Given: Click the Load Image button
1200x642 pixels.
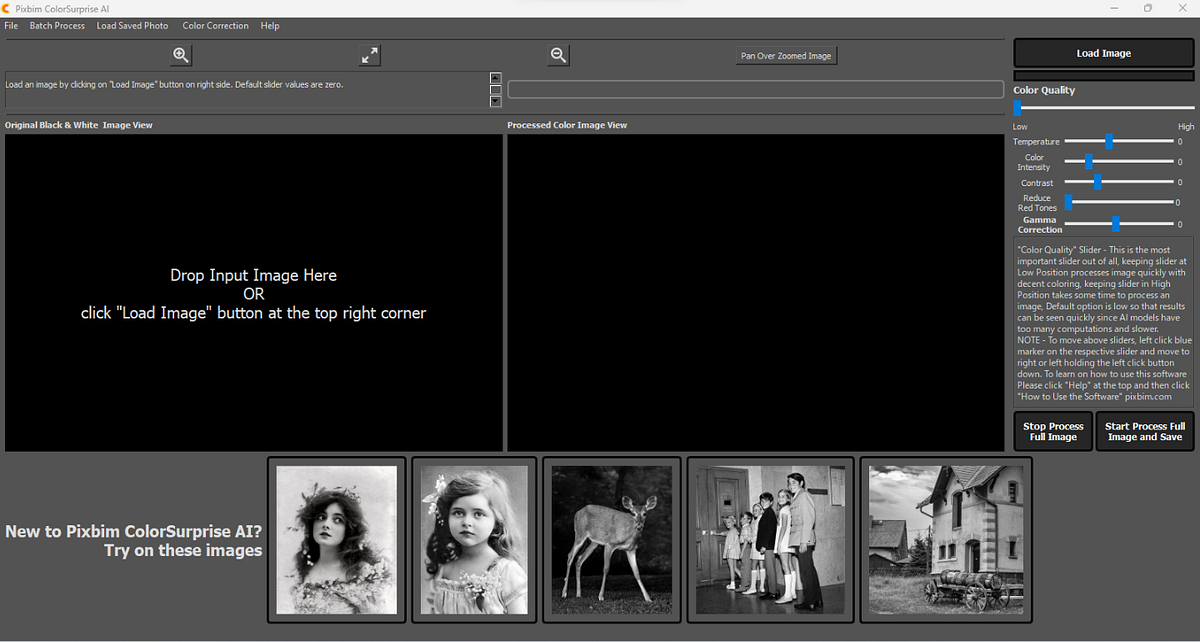Looking at the screenshot, I should (x=1103, y=53).
